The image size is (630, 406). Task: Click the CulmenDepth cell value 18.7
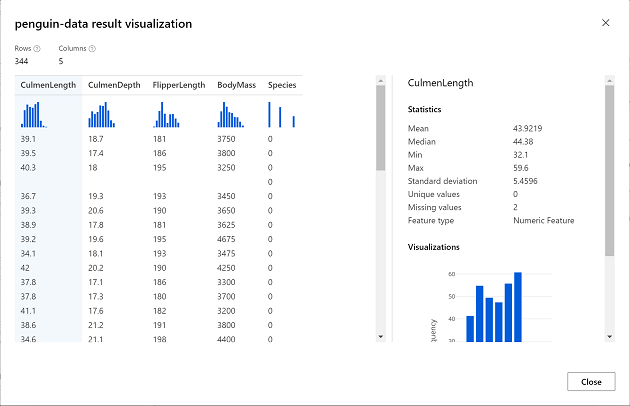(x=96, y=139)
